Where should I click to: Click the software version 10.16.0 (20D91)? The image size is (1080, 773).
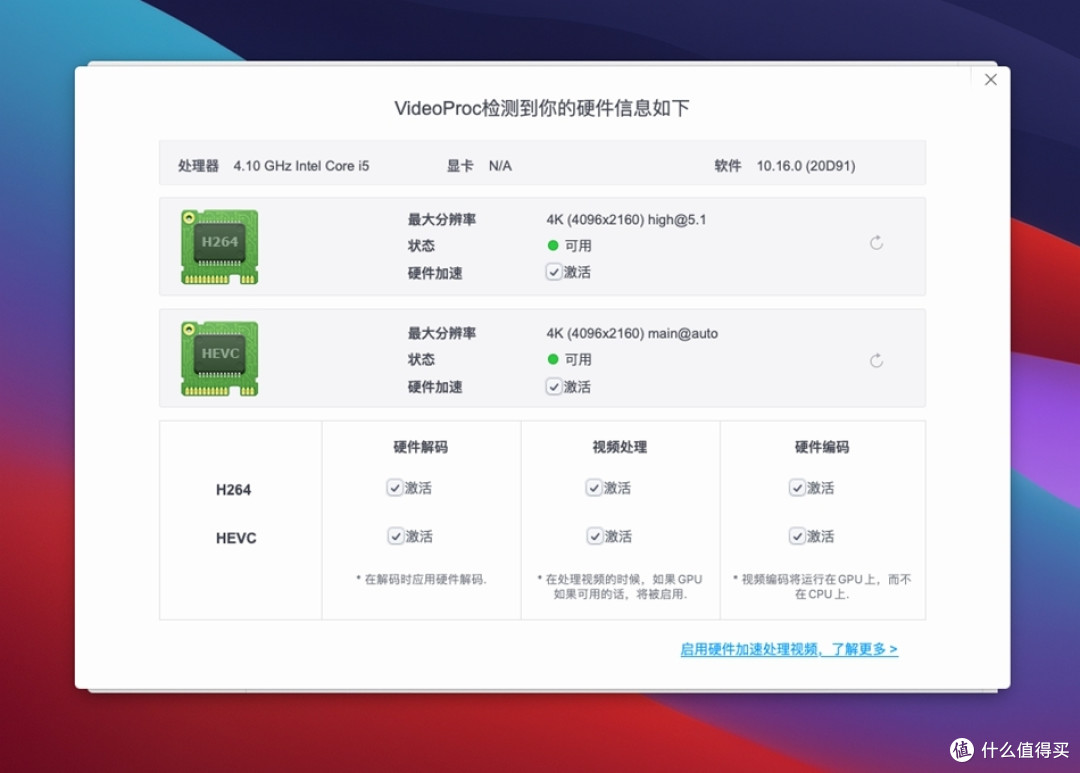click(x=806, y=166)
